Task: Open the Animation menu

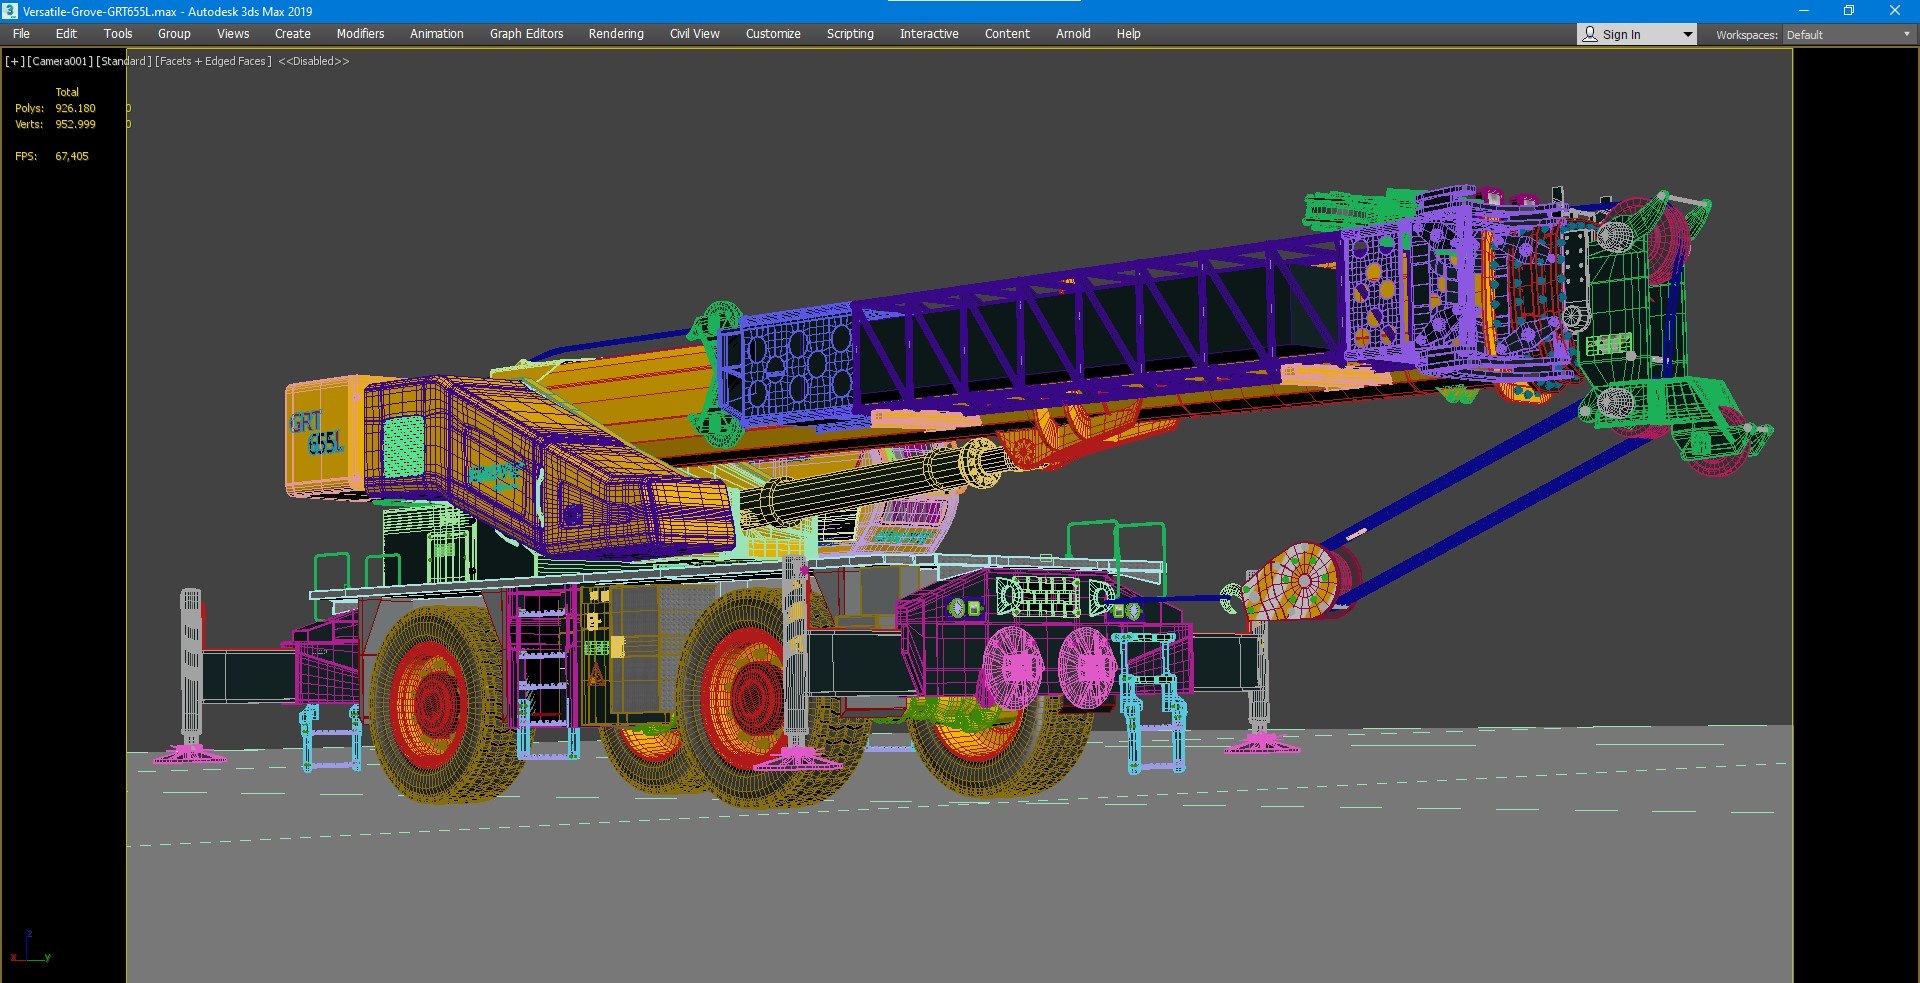Action: (437, 34)
